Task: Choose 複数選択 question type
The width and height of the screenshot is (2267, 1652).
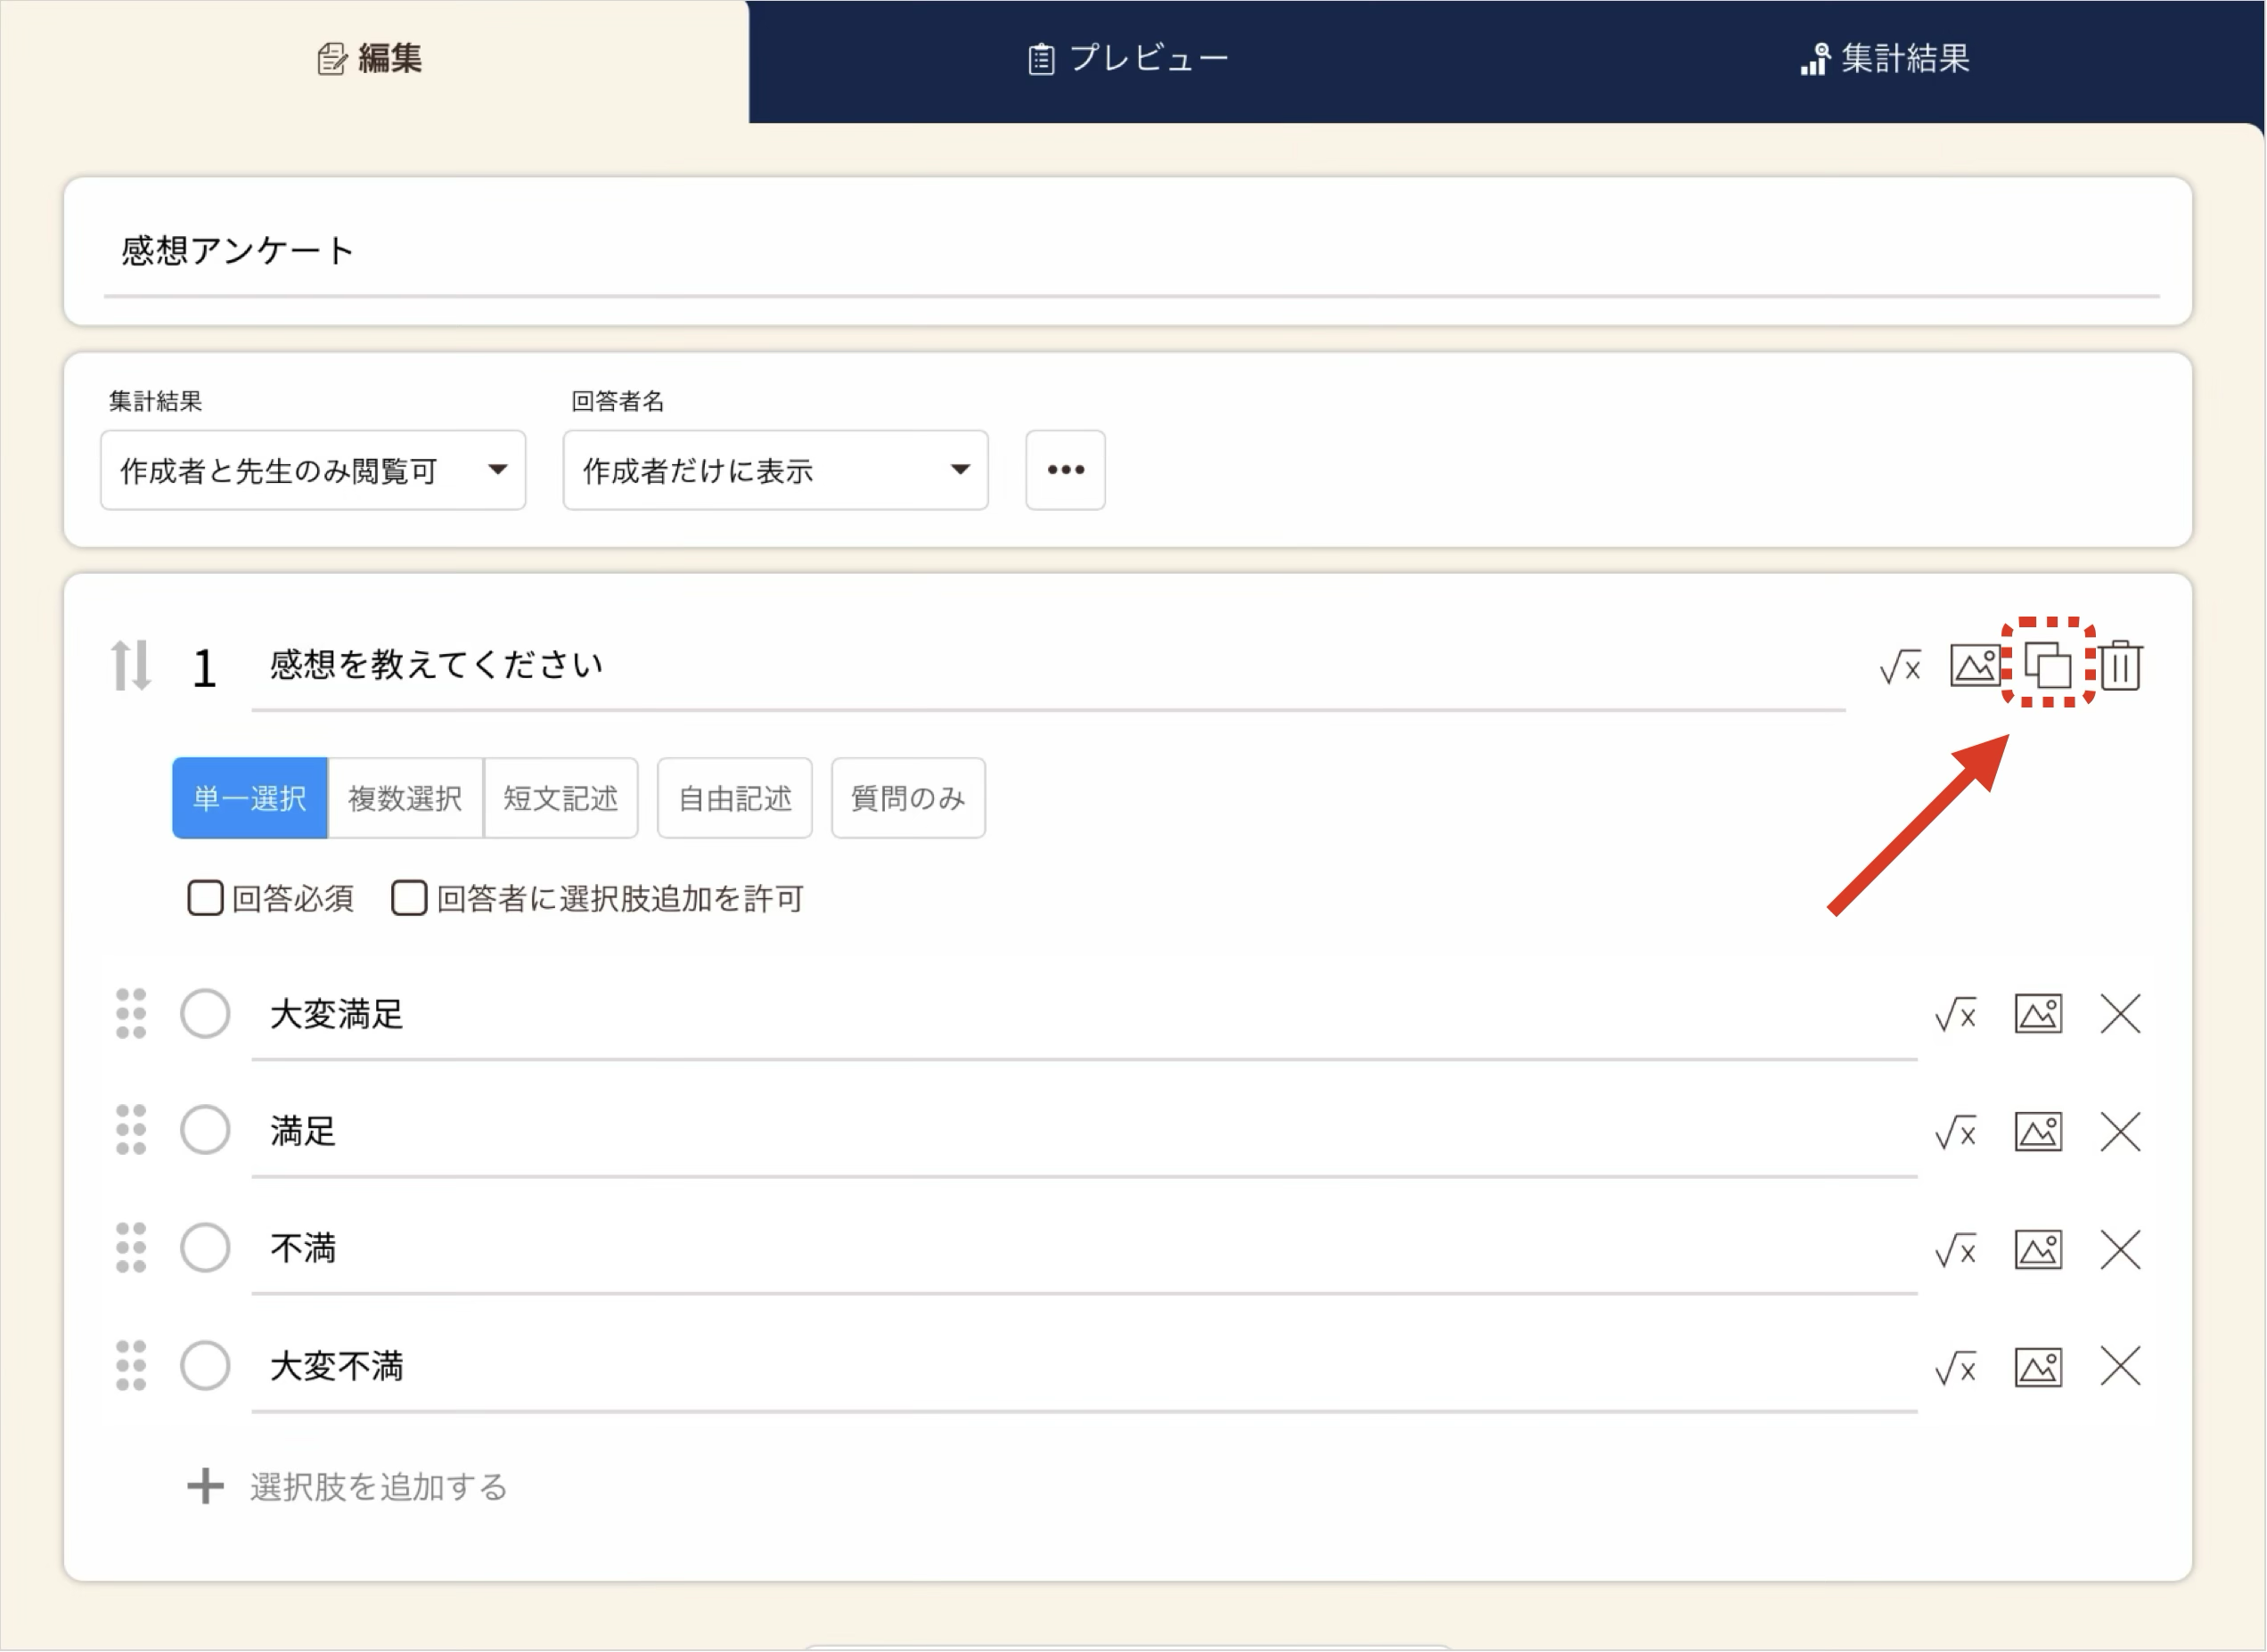Action: (x=405, y=798)
